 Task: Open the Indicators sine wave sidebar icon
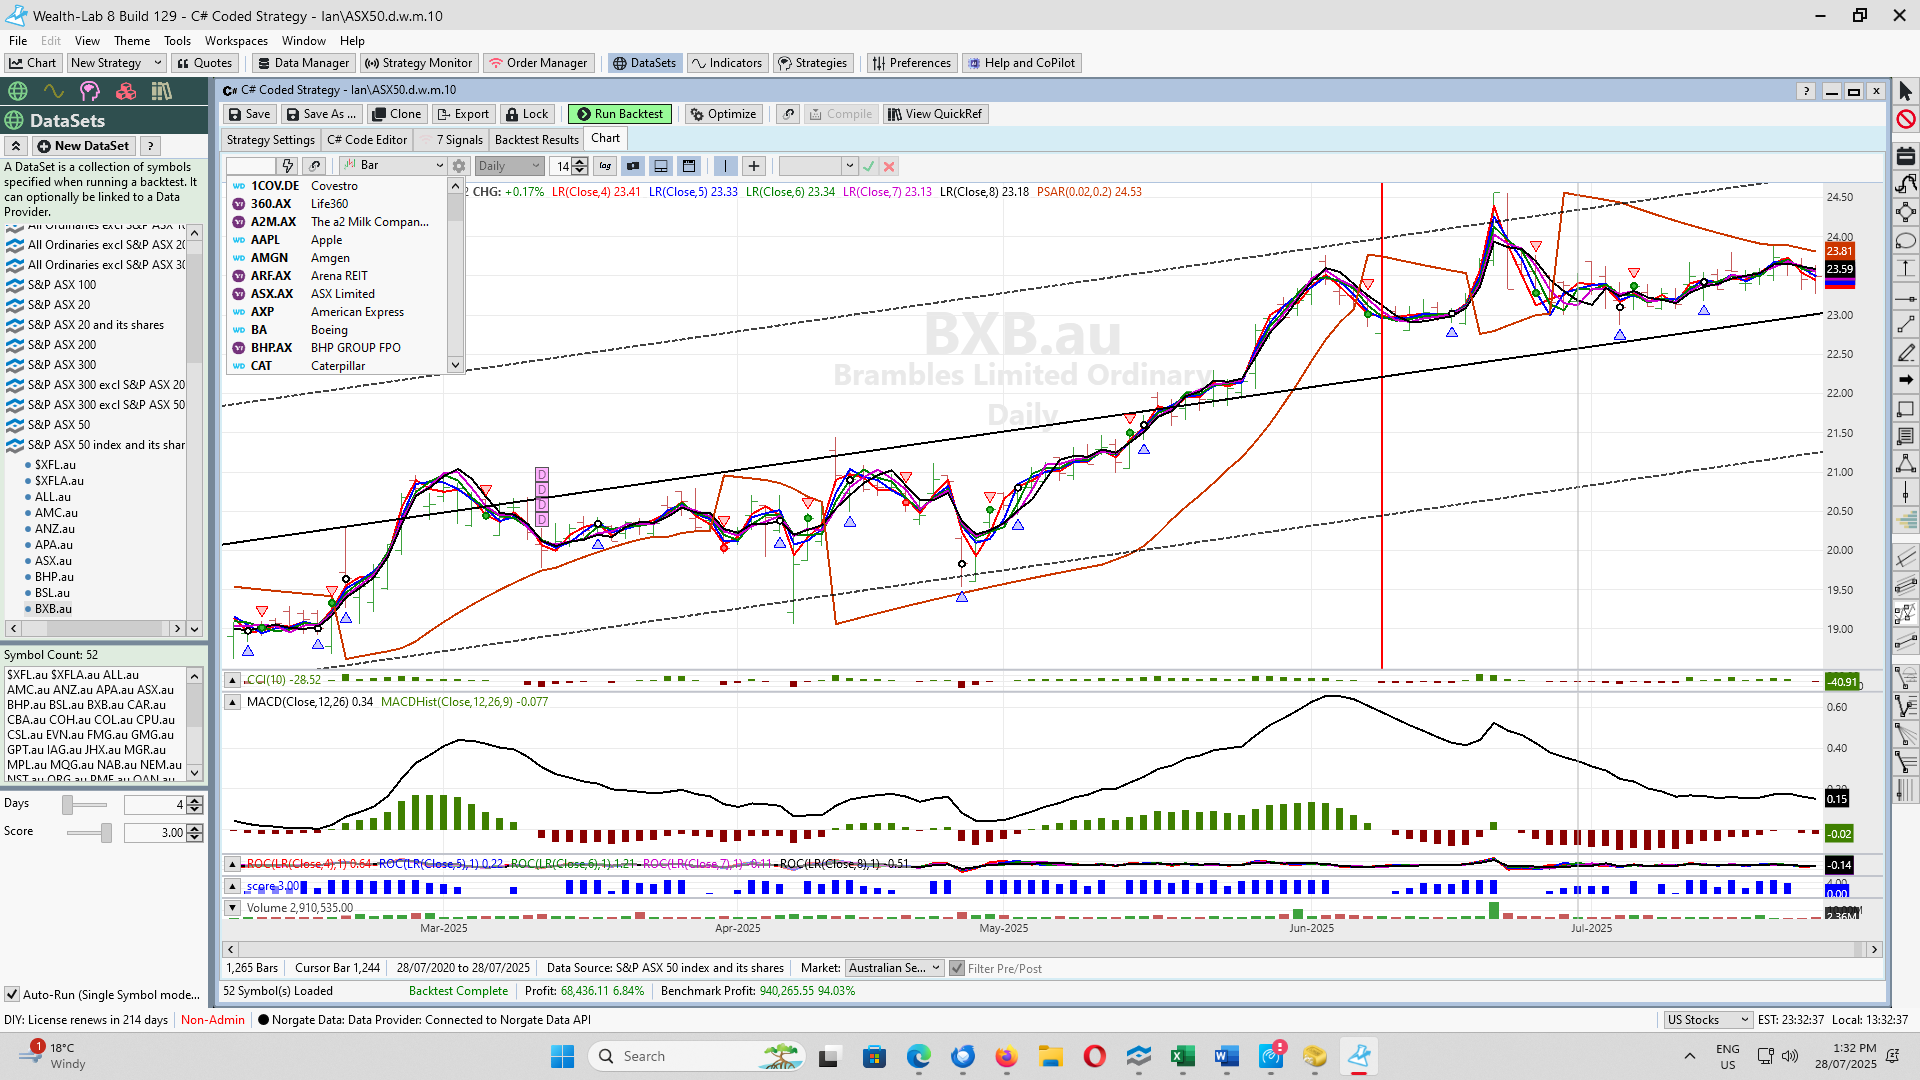click(x=53, y=91)
